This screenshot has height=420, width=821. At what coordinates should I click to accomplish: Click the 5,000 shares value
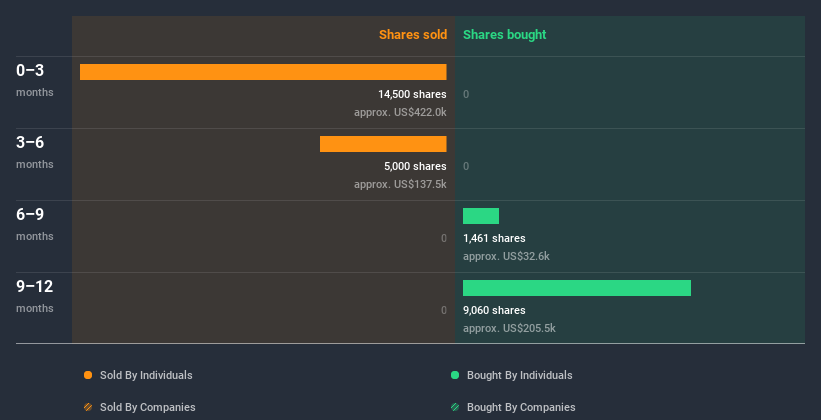coord(415,167)
